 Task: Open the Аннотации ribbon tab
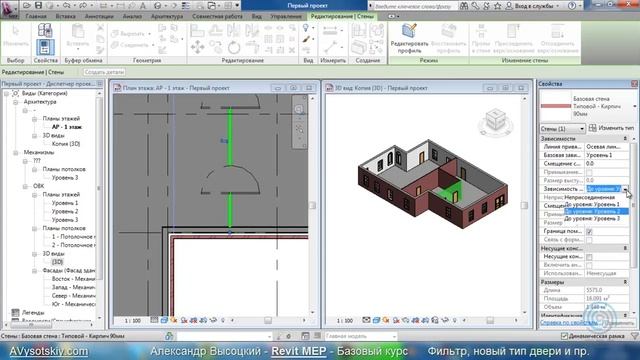pos(99,16)
